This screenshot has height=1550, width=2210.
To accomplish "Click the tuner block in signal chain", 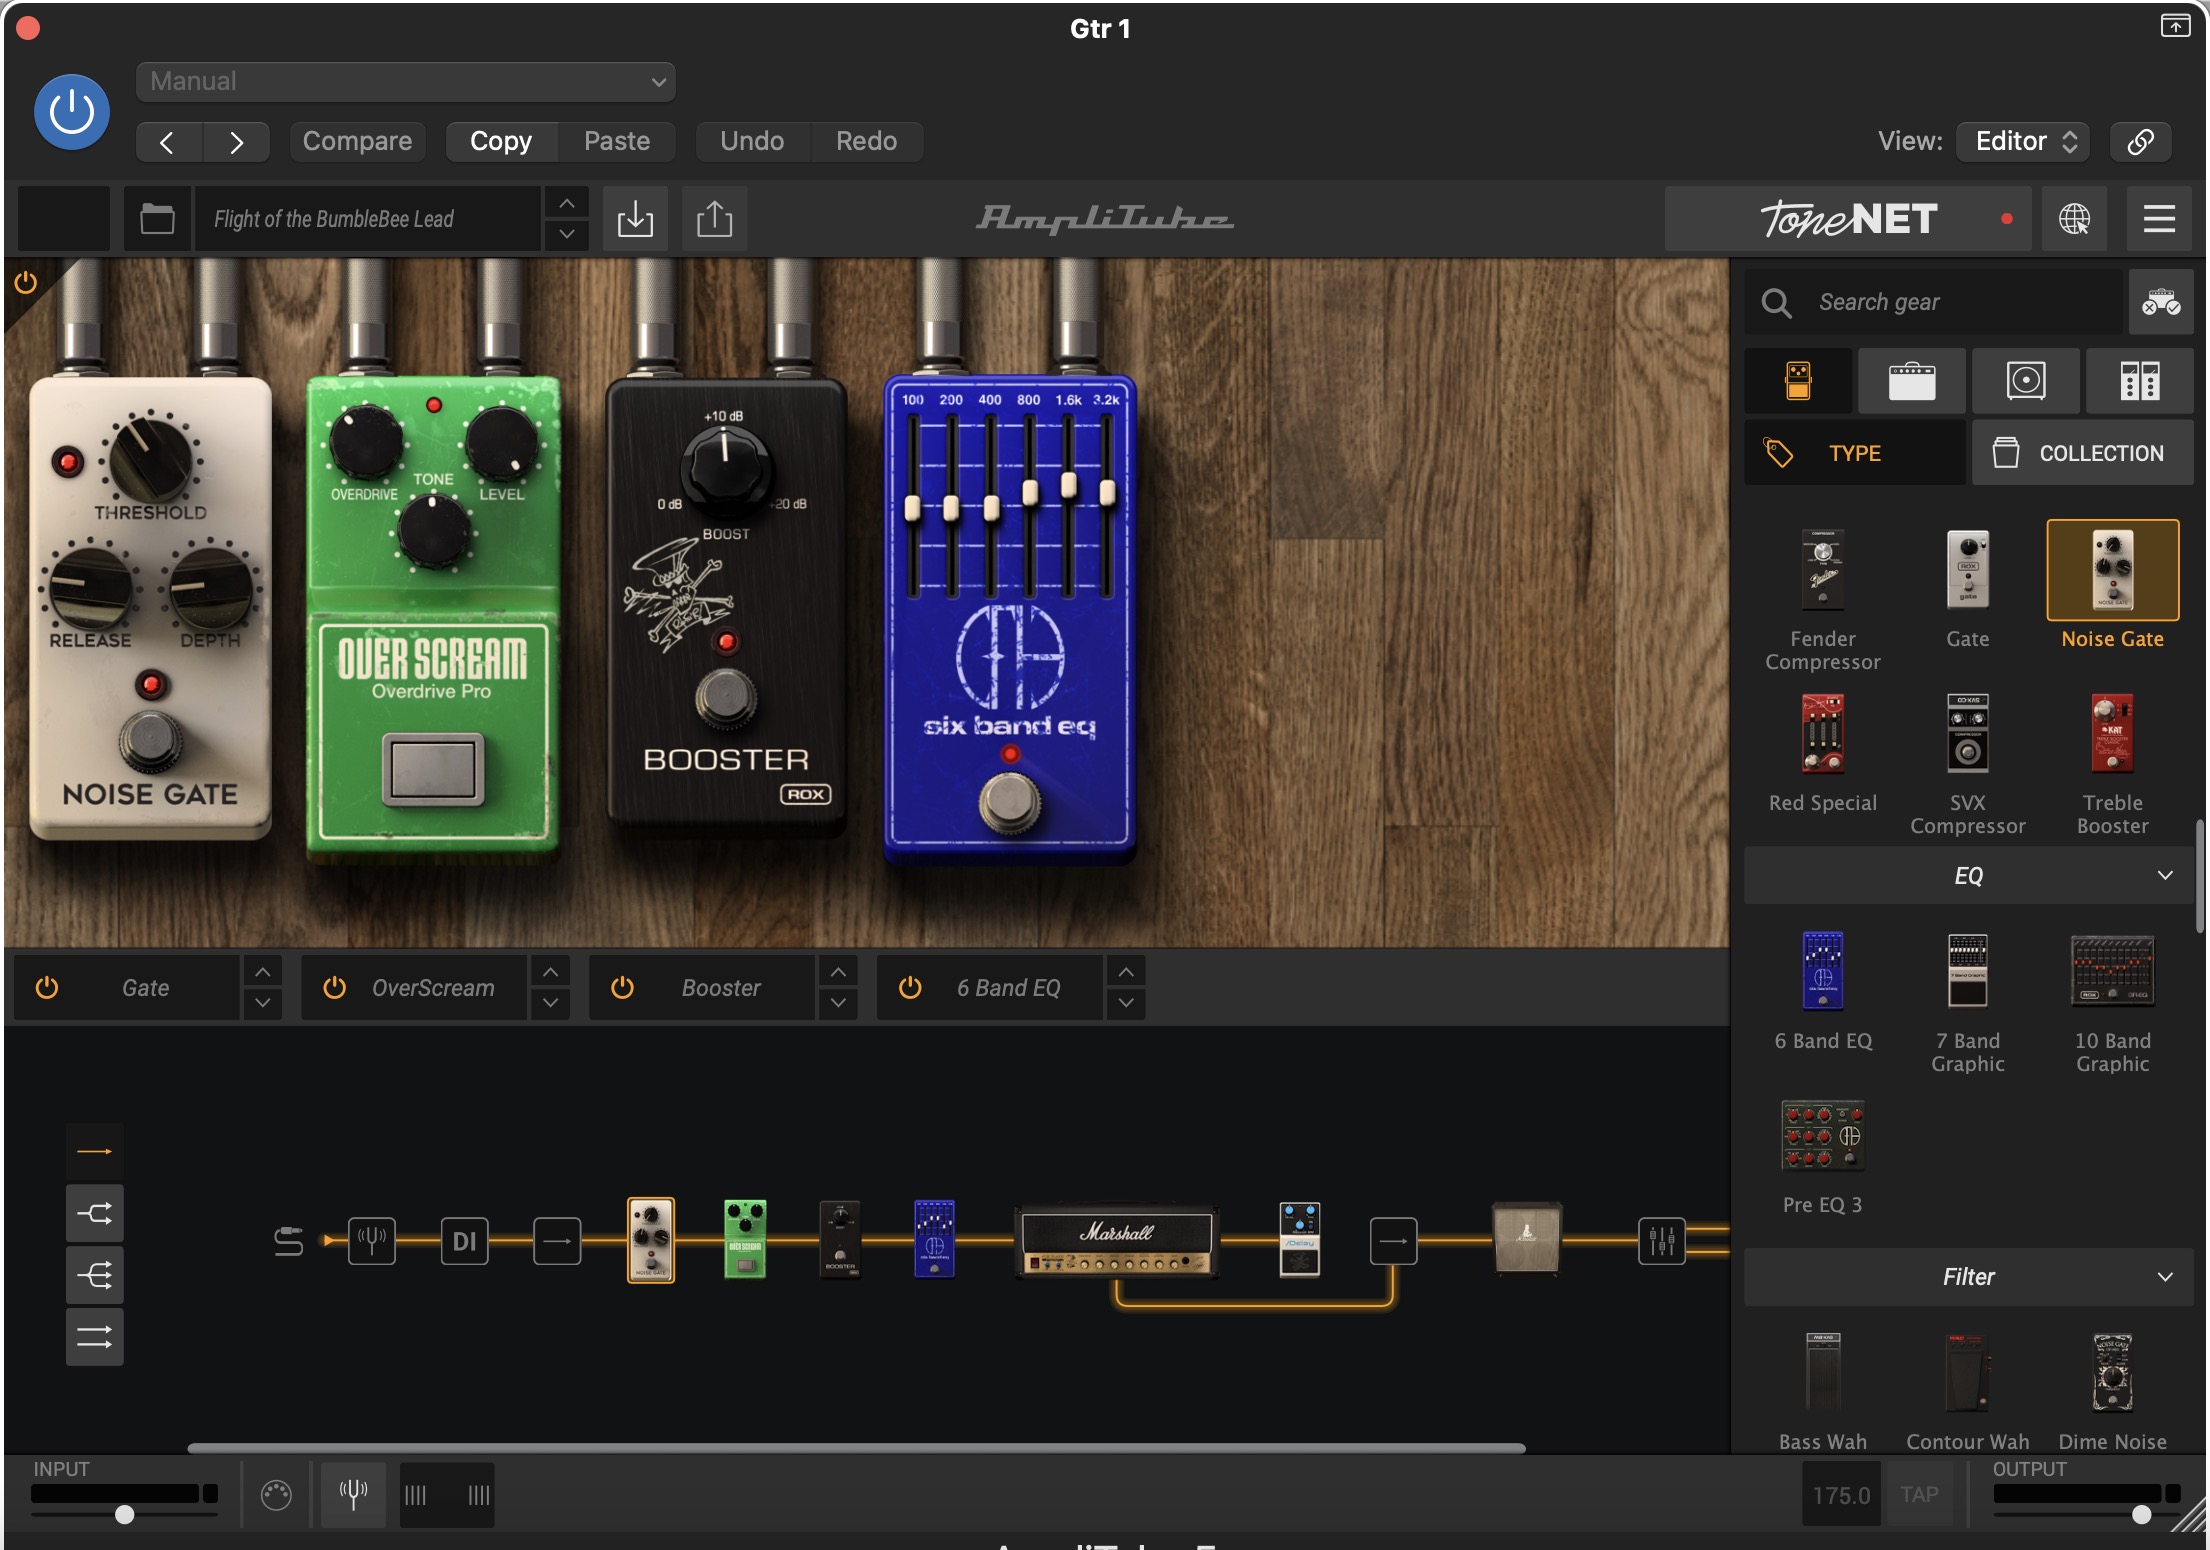I will click(x=372, y=1241).
